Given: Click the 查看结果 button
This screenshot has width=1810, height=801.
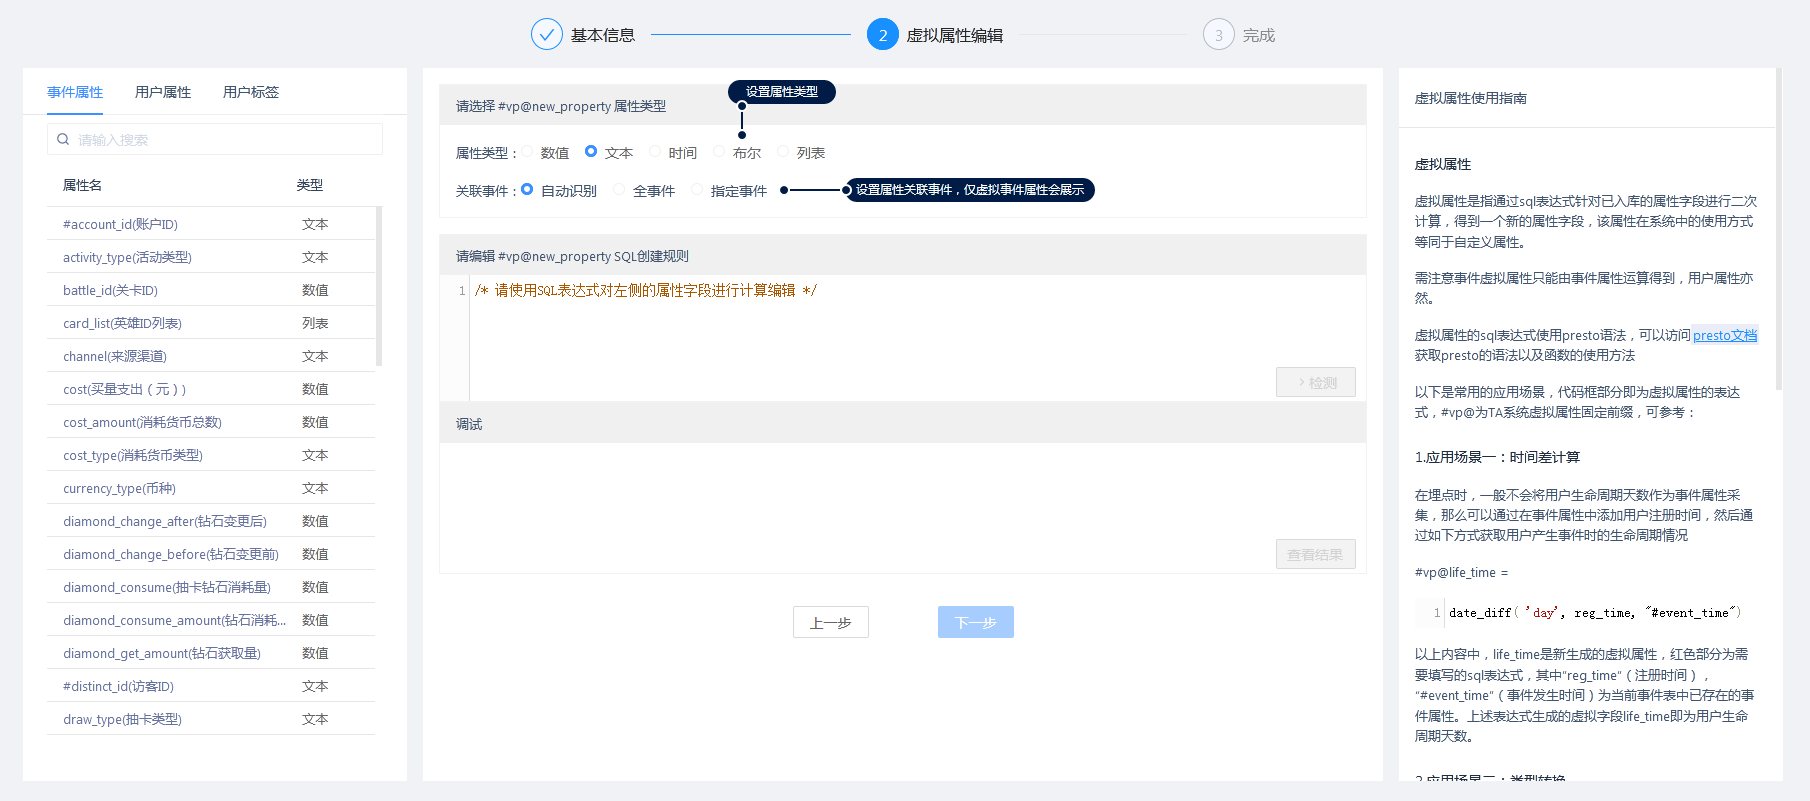Looking at the screenshot, I should [x=1315, y=554].
